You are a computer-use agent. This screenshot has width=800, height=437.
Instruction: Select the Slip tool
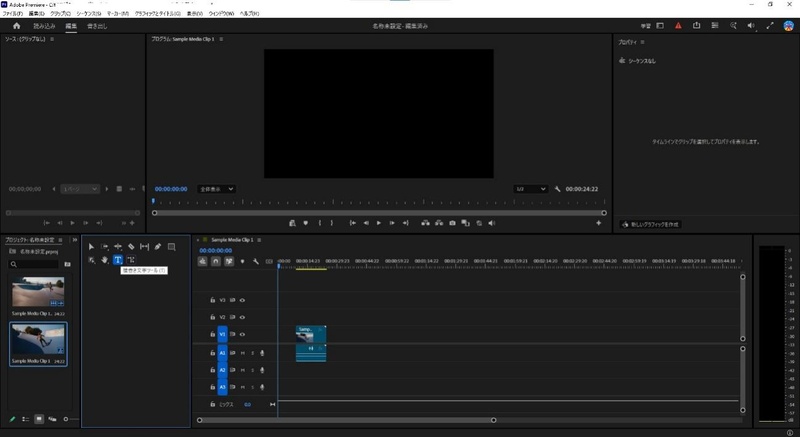144,247
